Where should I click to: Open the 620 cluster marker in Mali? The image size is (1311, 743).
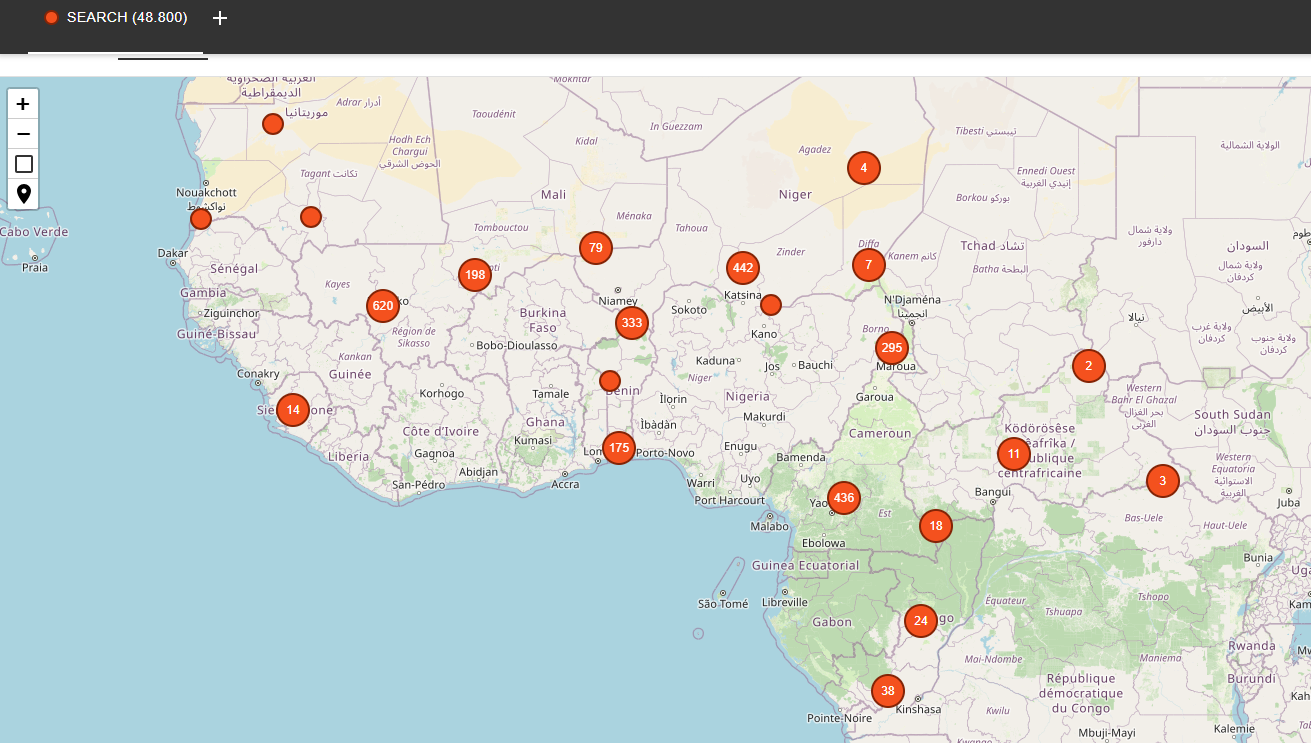click(383, 305)
